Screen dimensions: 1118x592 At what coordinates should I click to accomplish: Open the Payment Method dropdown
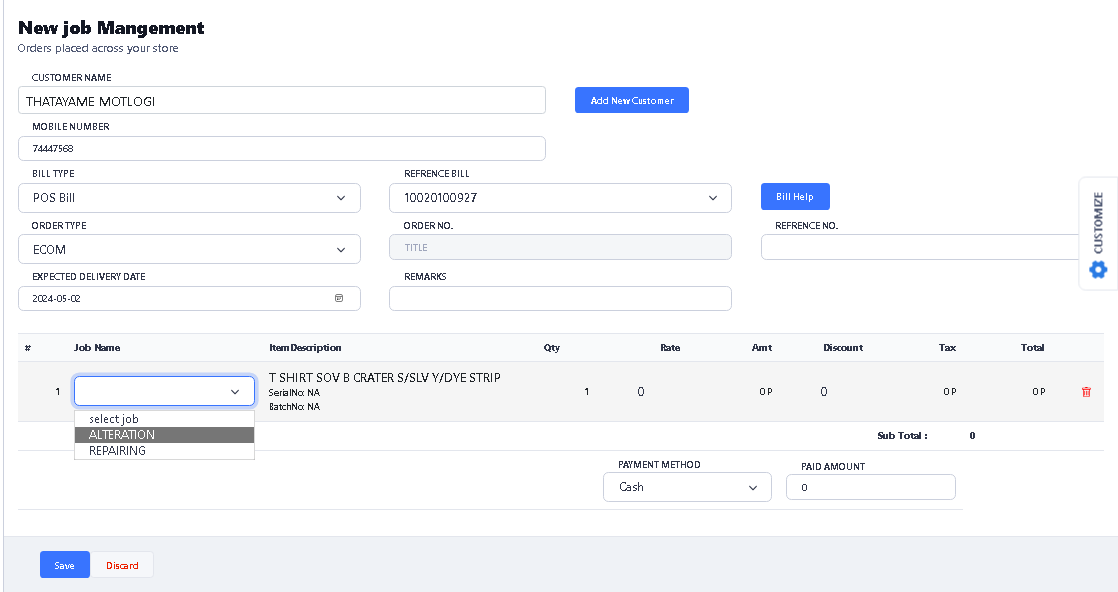point(687,487)
